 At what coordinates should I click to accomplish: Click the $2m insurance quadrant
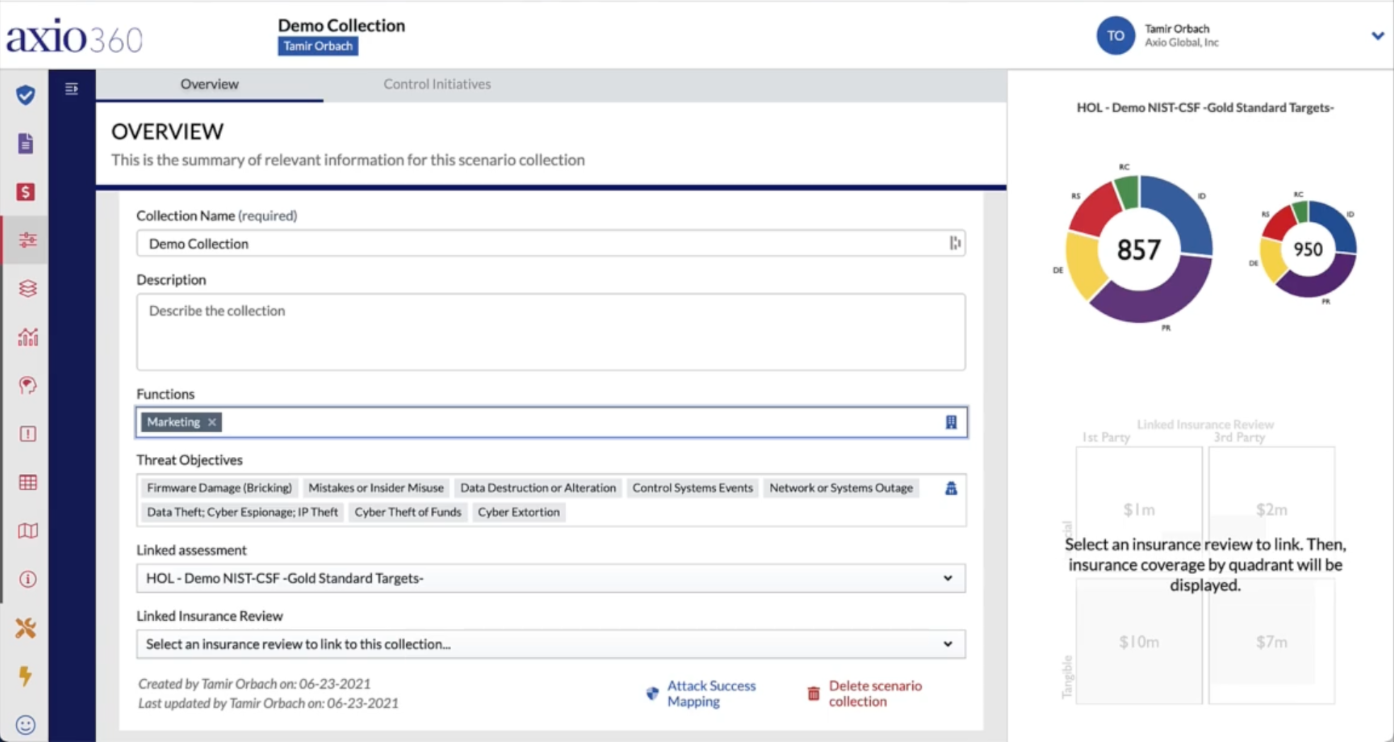click(1272, 509)
